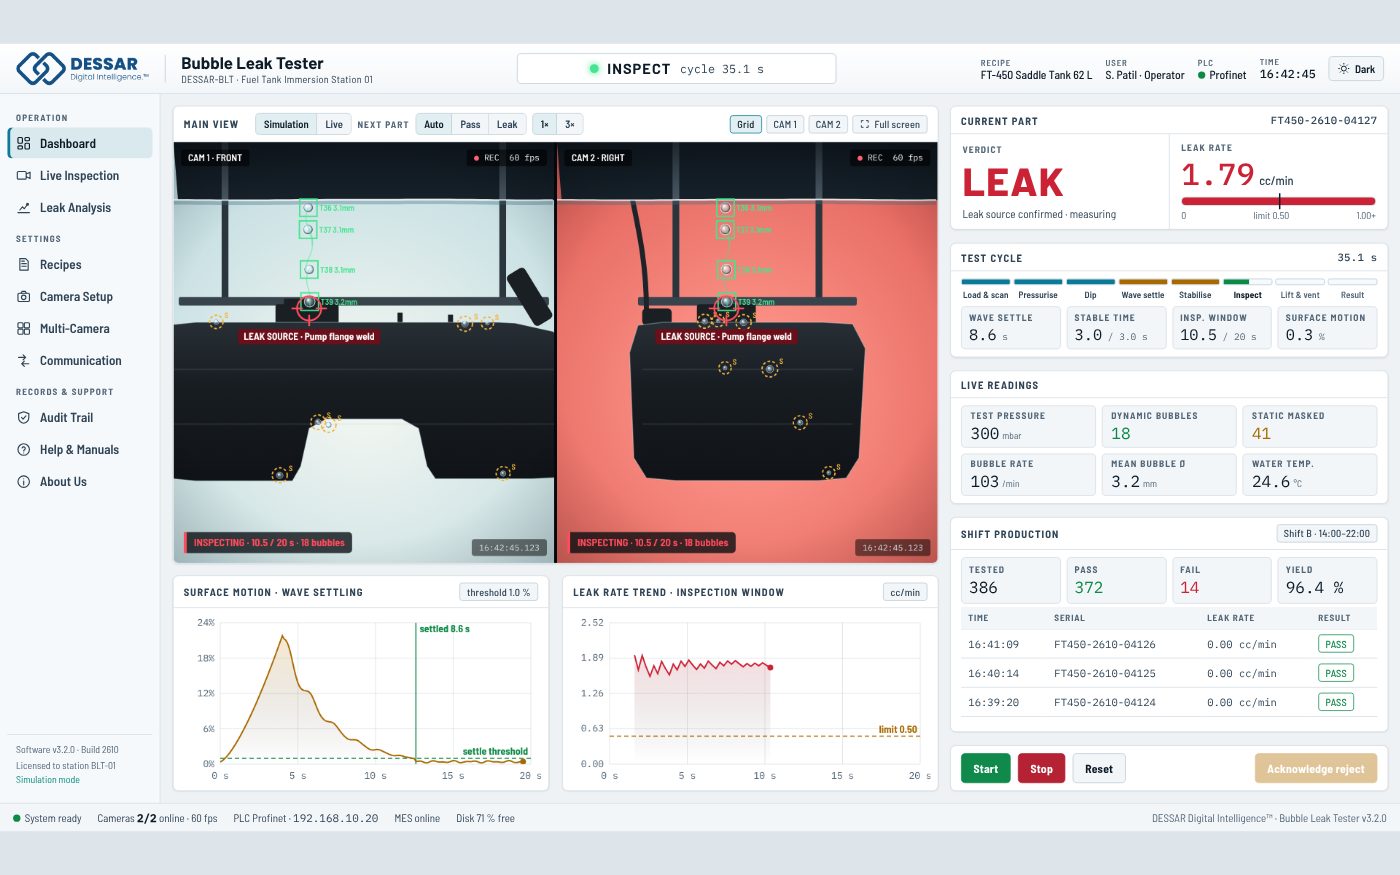Switch view to CAM 2
Screen dimensions: 1400x875
click(x=828, y=124)
